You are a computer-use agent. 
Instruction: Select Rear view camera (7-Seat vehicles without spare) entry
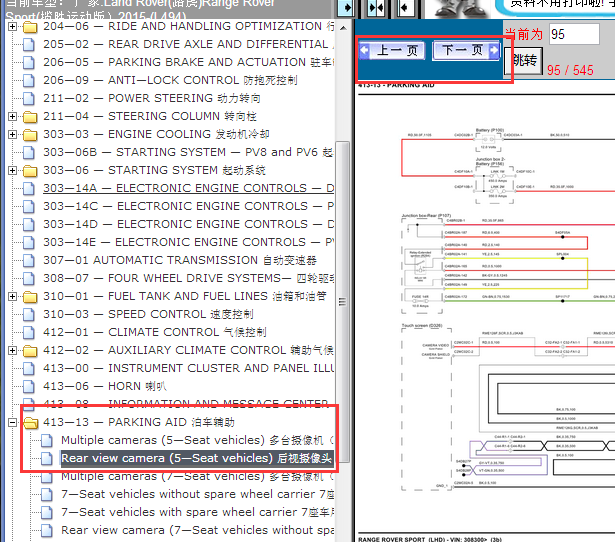coord(197,531)
